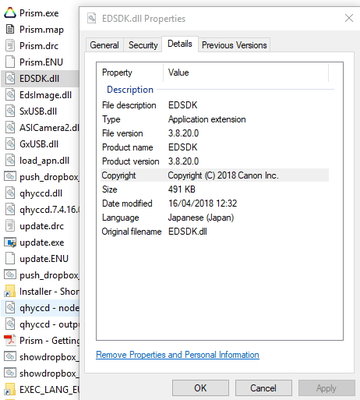Select EdsImage.dll file name in list
Image resolution: width=360 pixels, height=400 pixels.
point(46,95)
